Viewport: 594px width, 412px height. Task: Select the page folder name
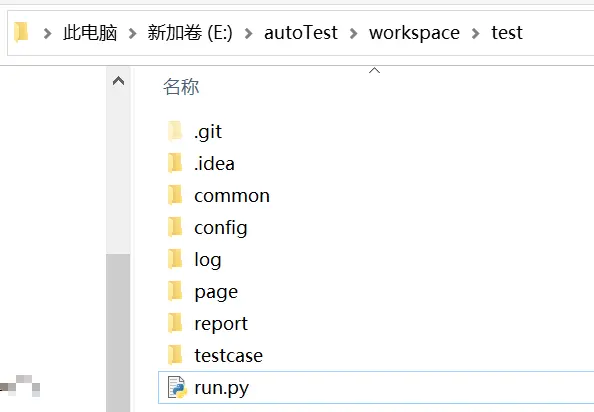pyautogui.click(x=216, y=293)
